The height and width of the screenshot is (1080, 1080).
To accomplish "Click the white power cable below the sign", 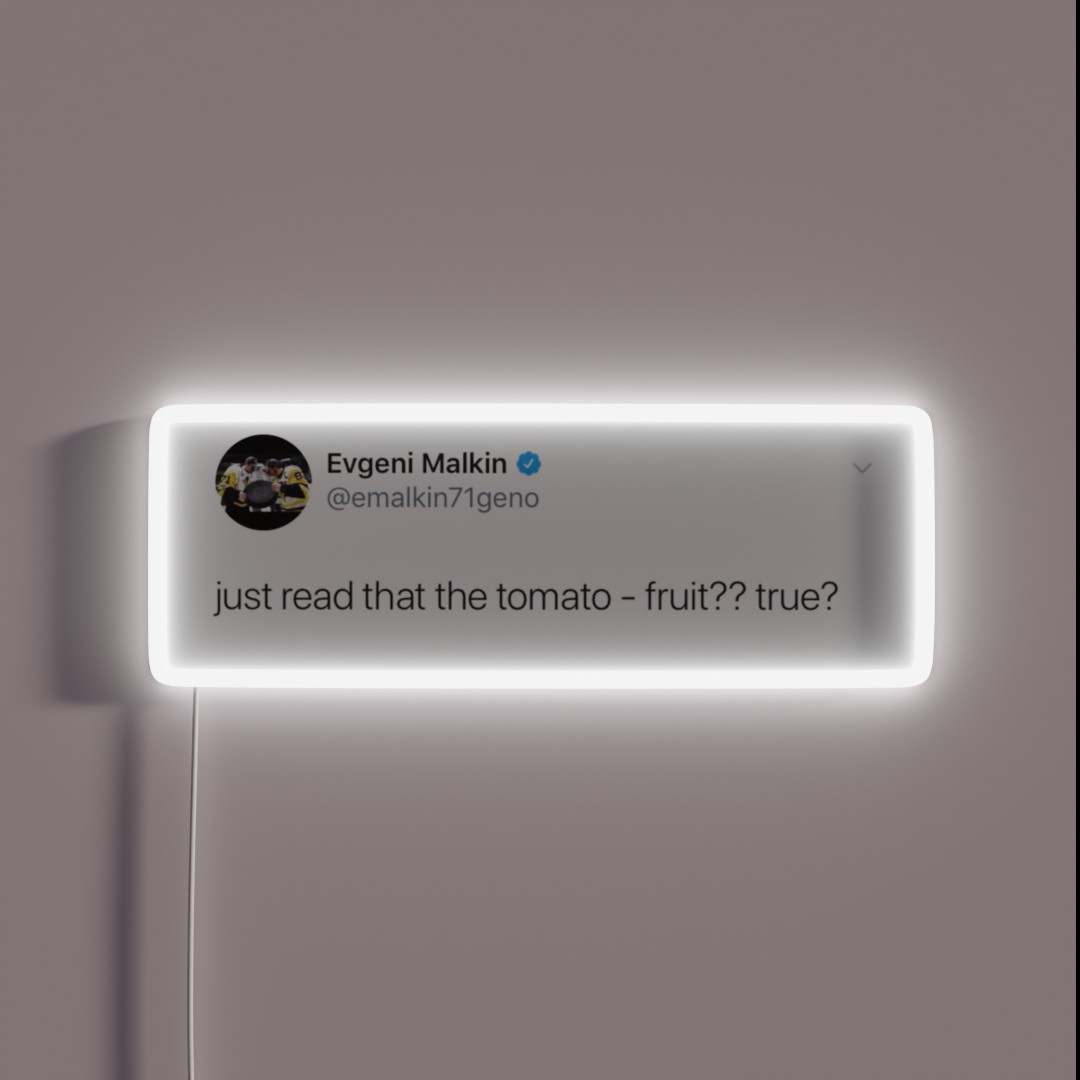I will pos(192,883).
